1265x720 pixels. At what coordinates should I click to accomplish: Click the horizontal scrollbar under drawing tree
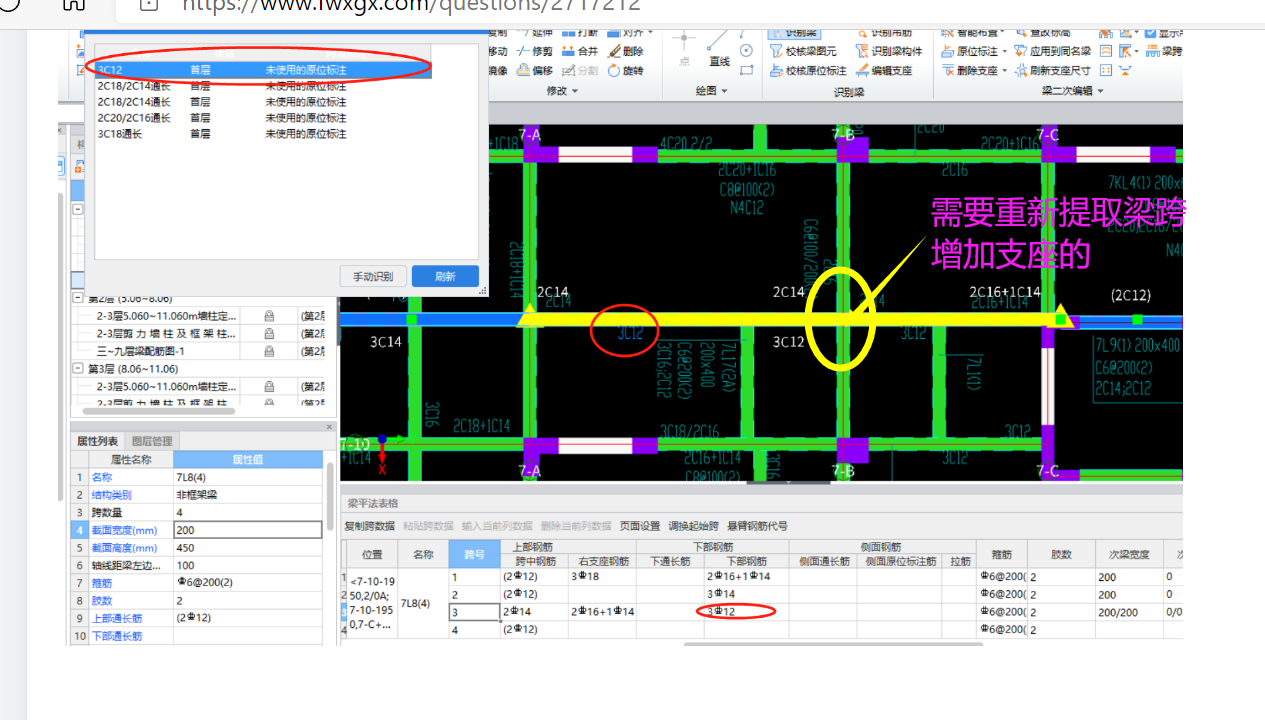tap(158, 410)
